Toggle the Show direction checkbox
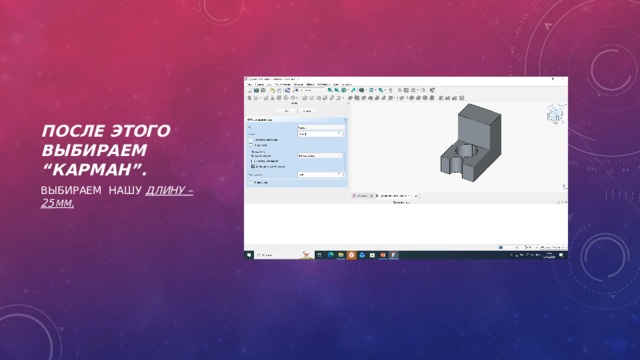 click(253, 161)
